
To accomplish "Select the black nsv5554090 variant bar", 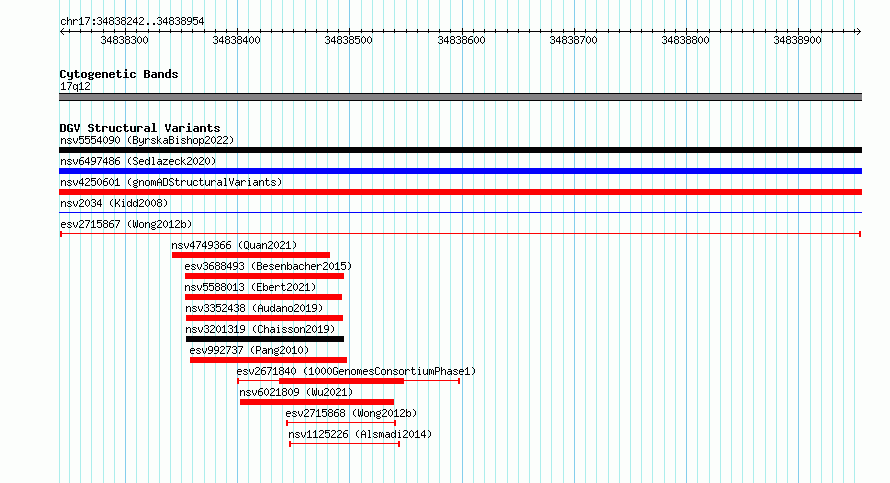I will click(460, 150).
